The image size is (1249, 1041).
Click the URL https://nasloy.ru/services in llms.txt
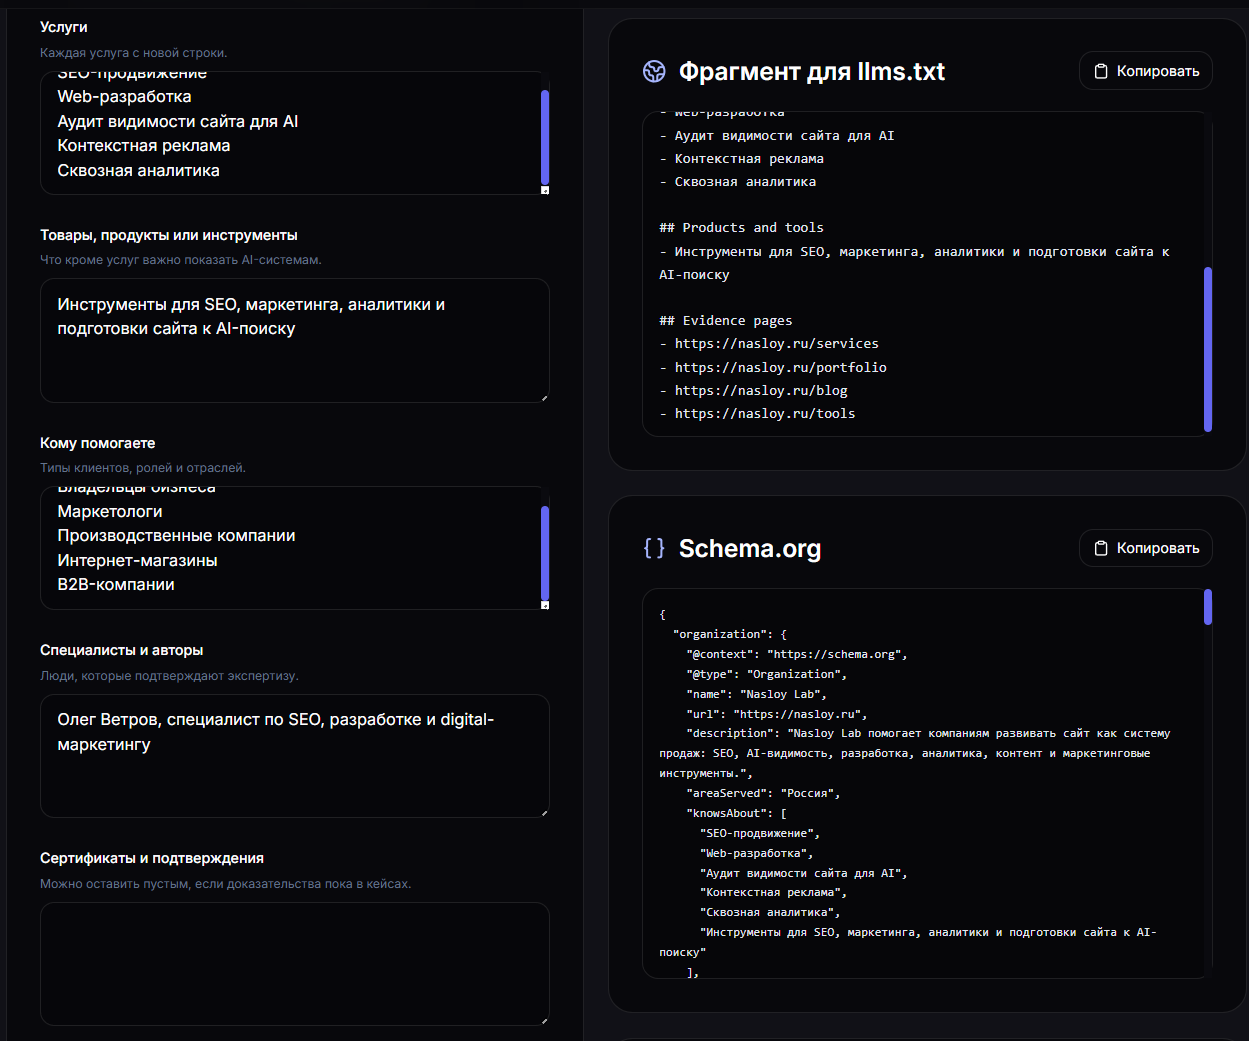(777, 343)
